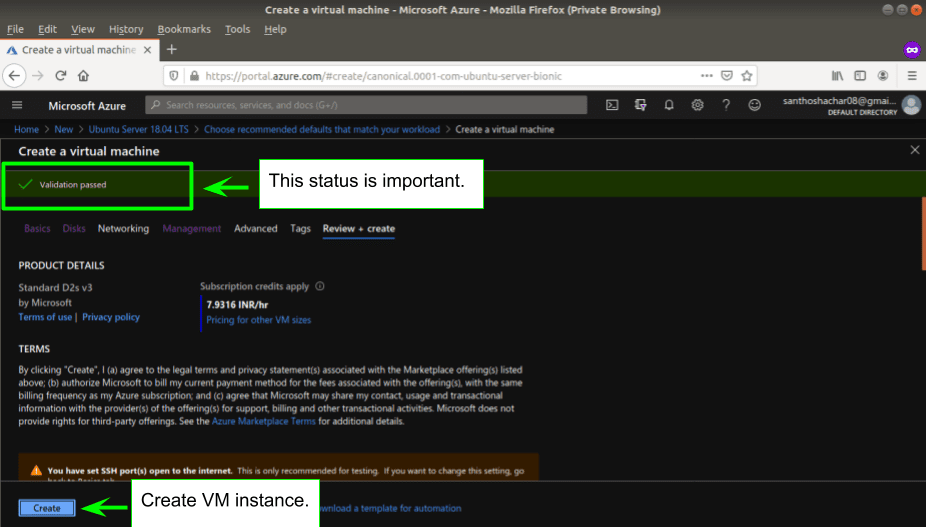This screenshot has width=927, height=527.
Task: Click the account email santhoshachar08
Action: pos(840,101)
